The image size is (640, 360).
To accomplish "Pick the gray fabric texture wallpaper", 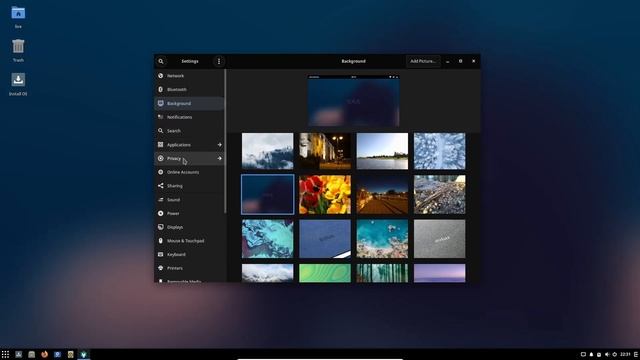I will point(440,239).
